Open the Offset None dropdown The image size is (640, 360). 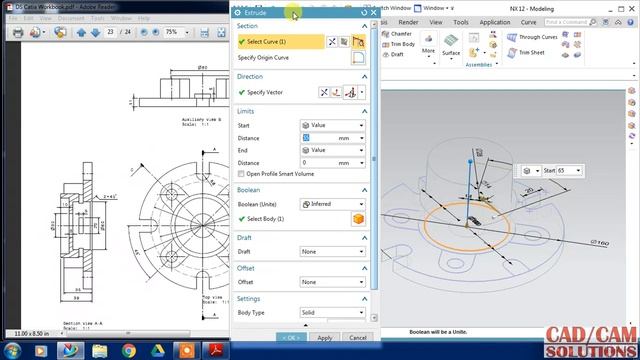click(x=333, y=282)
